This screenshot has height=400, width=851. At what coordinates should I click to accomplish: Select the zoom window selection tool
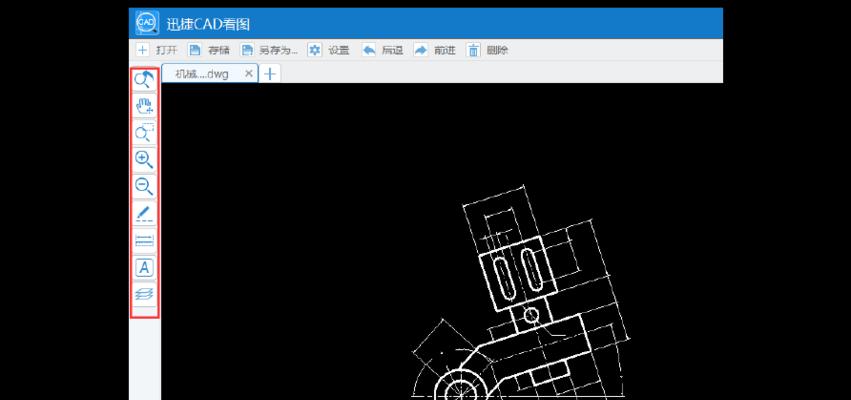(x=144, y=133)
